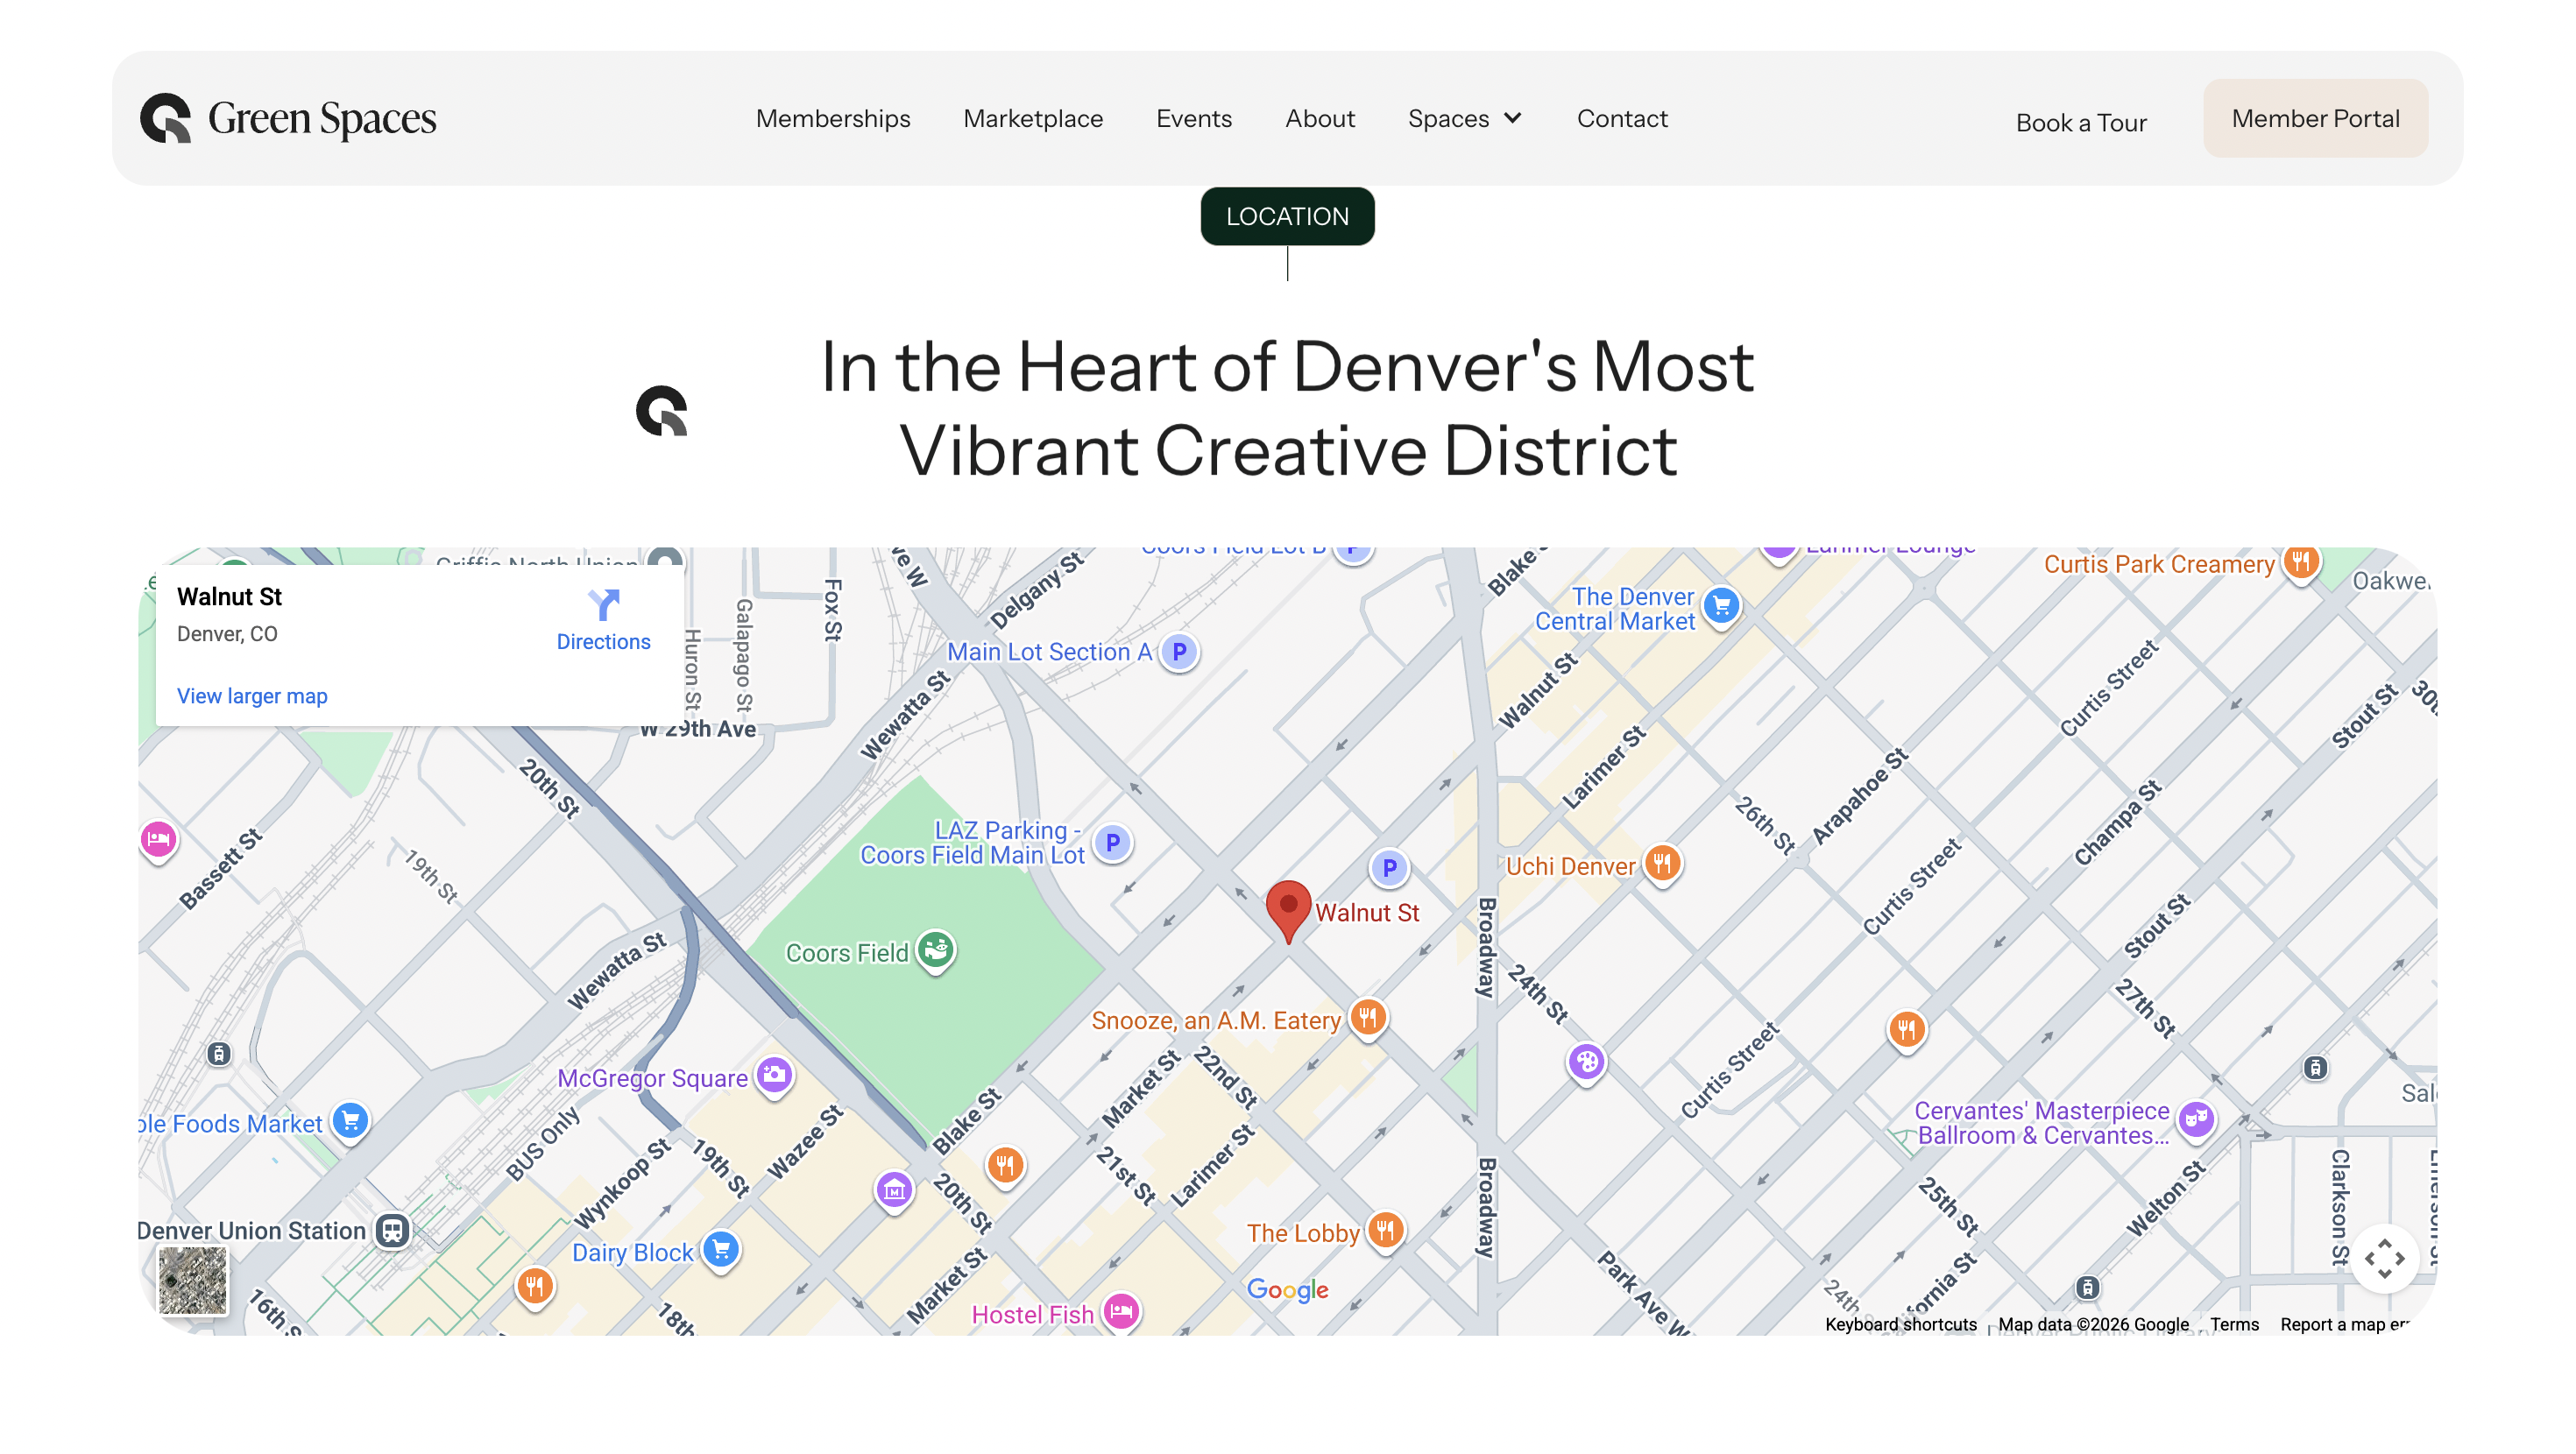
Task: Click the Green Spaces logo in the navbar
Action: 288,118
